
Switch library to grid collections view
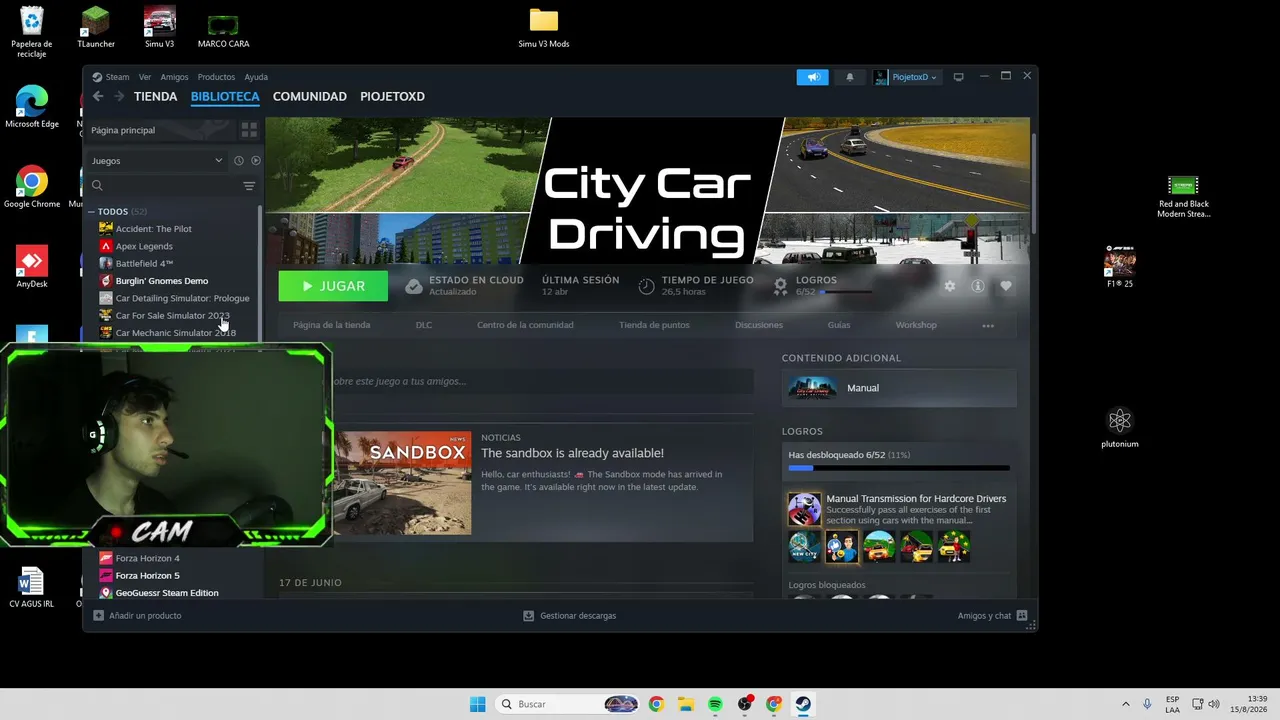tap(249, 130)
